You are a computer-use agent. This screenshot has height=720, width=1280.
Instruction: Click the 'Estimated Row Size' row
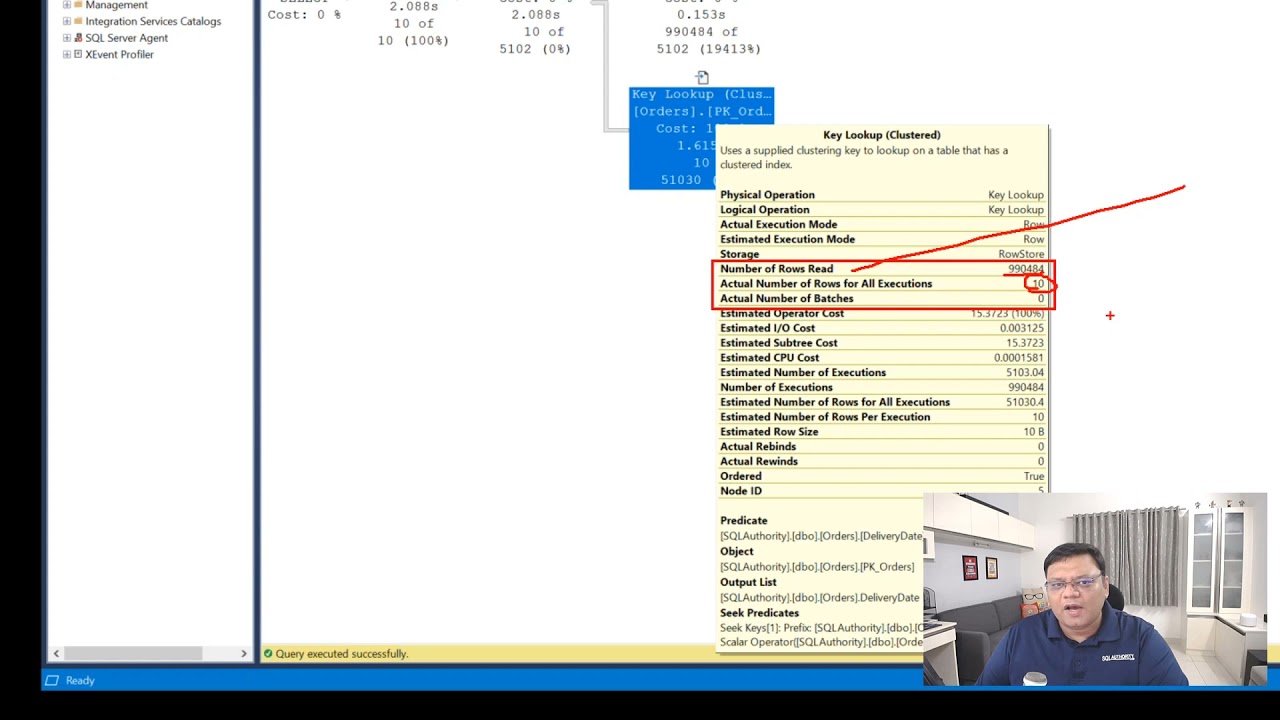pyautogui.click(x=882, y=432)
